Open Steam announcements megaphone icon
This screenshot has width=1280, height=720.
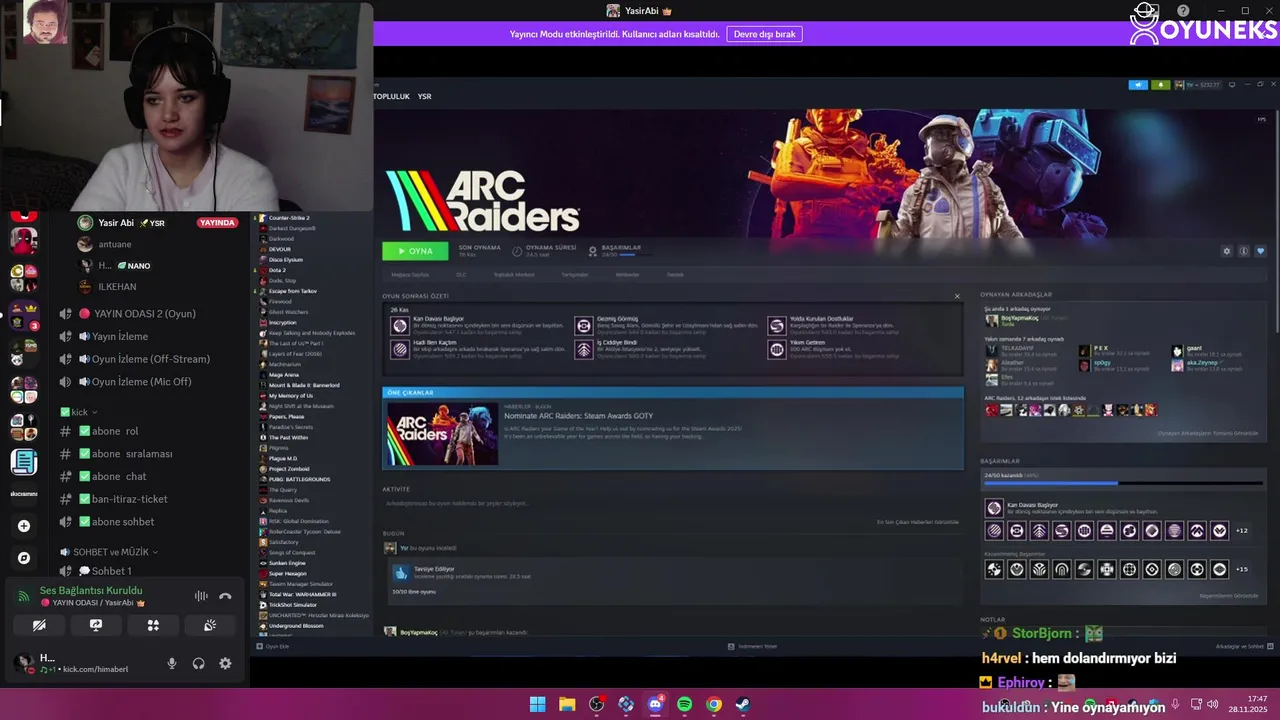coord(1138,85)
